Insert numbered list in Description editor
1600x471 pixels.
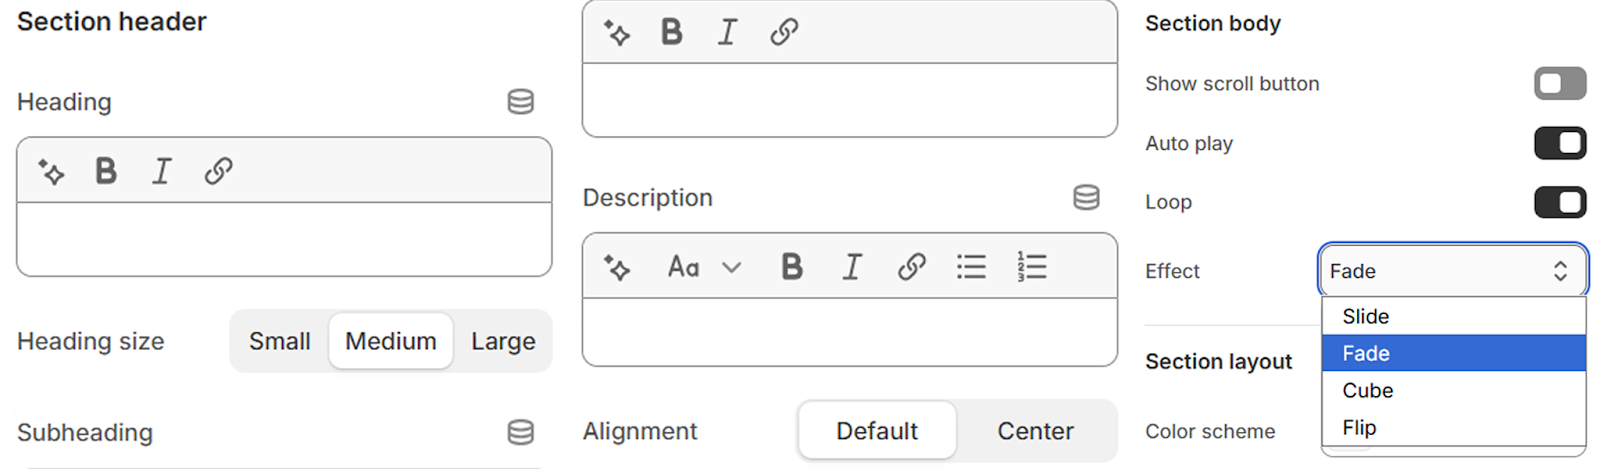[x=1031, y=267]
